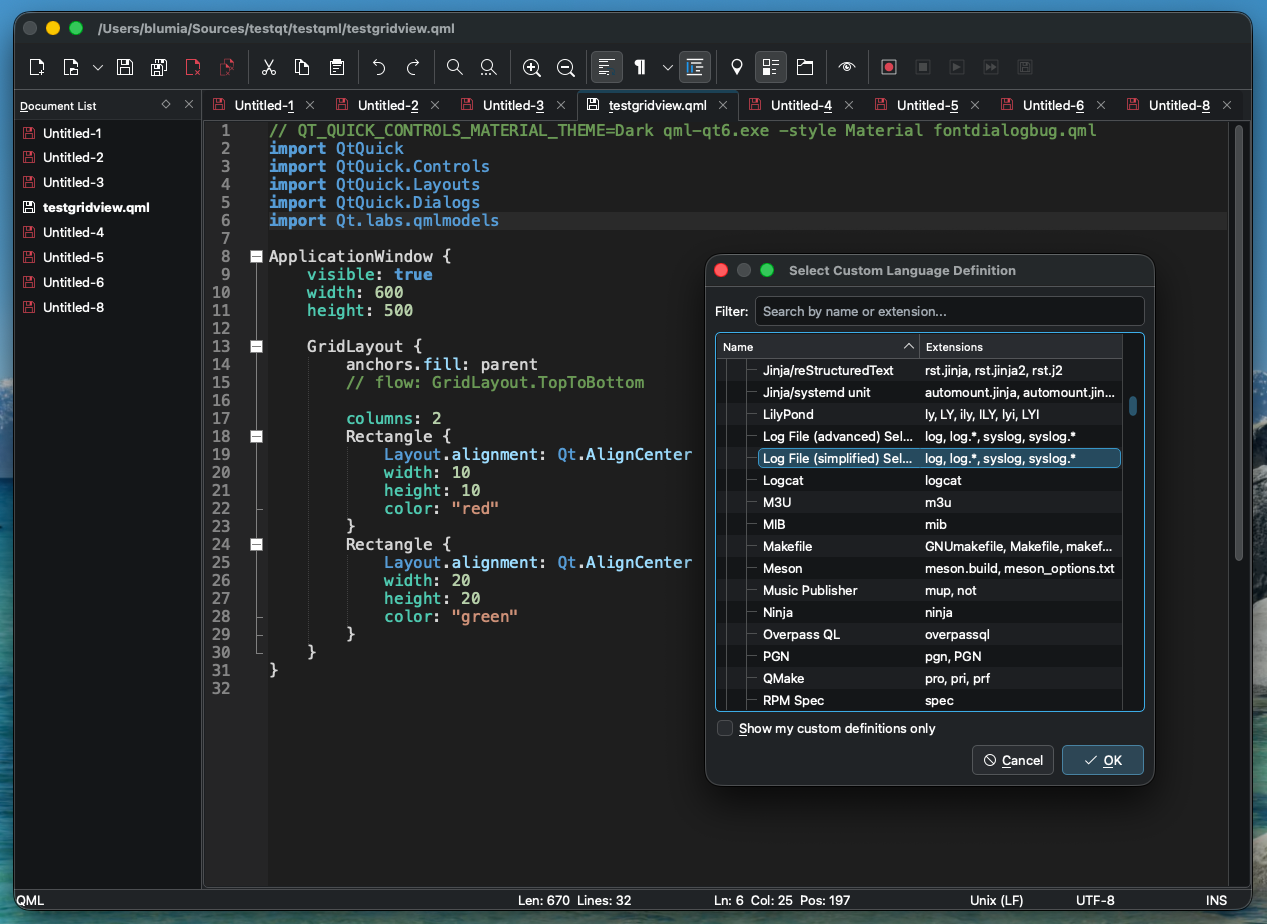1267x924 pixels.
Task: Redo the last undone edit
Action: click(x=412, y=67)
